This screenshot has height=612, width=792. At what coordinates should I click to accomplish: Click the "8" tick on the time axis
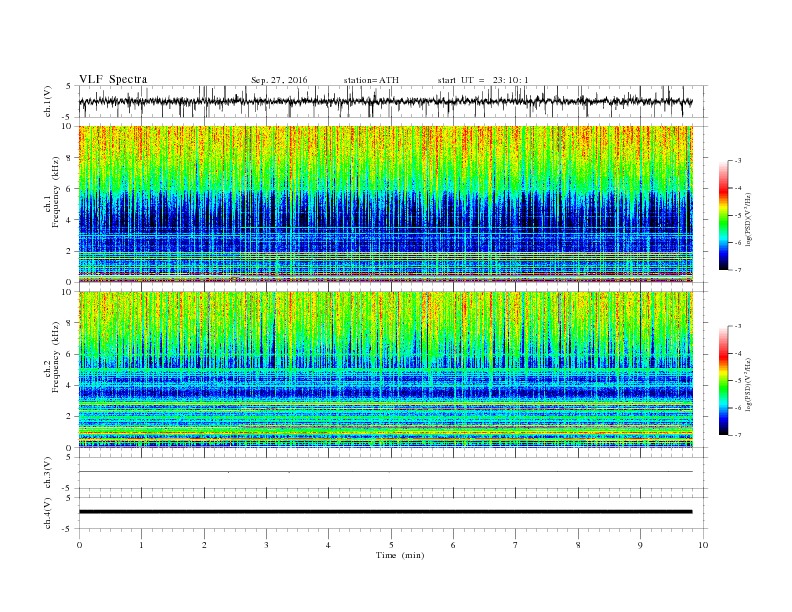tap(578, 545)
